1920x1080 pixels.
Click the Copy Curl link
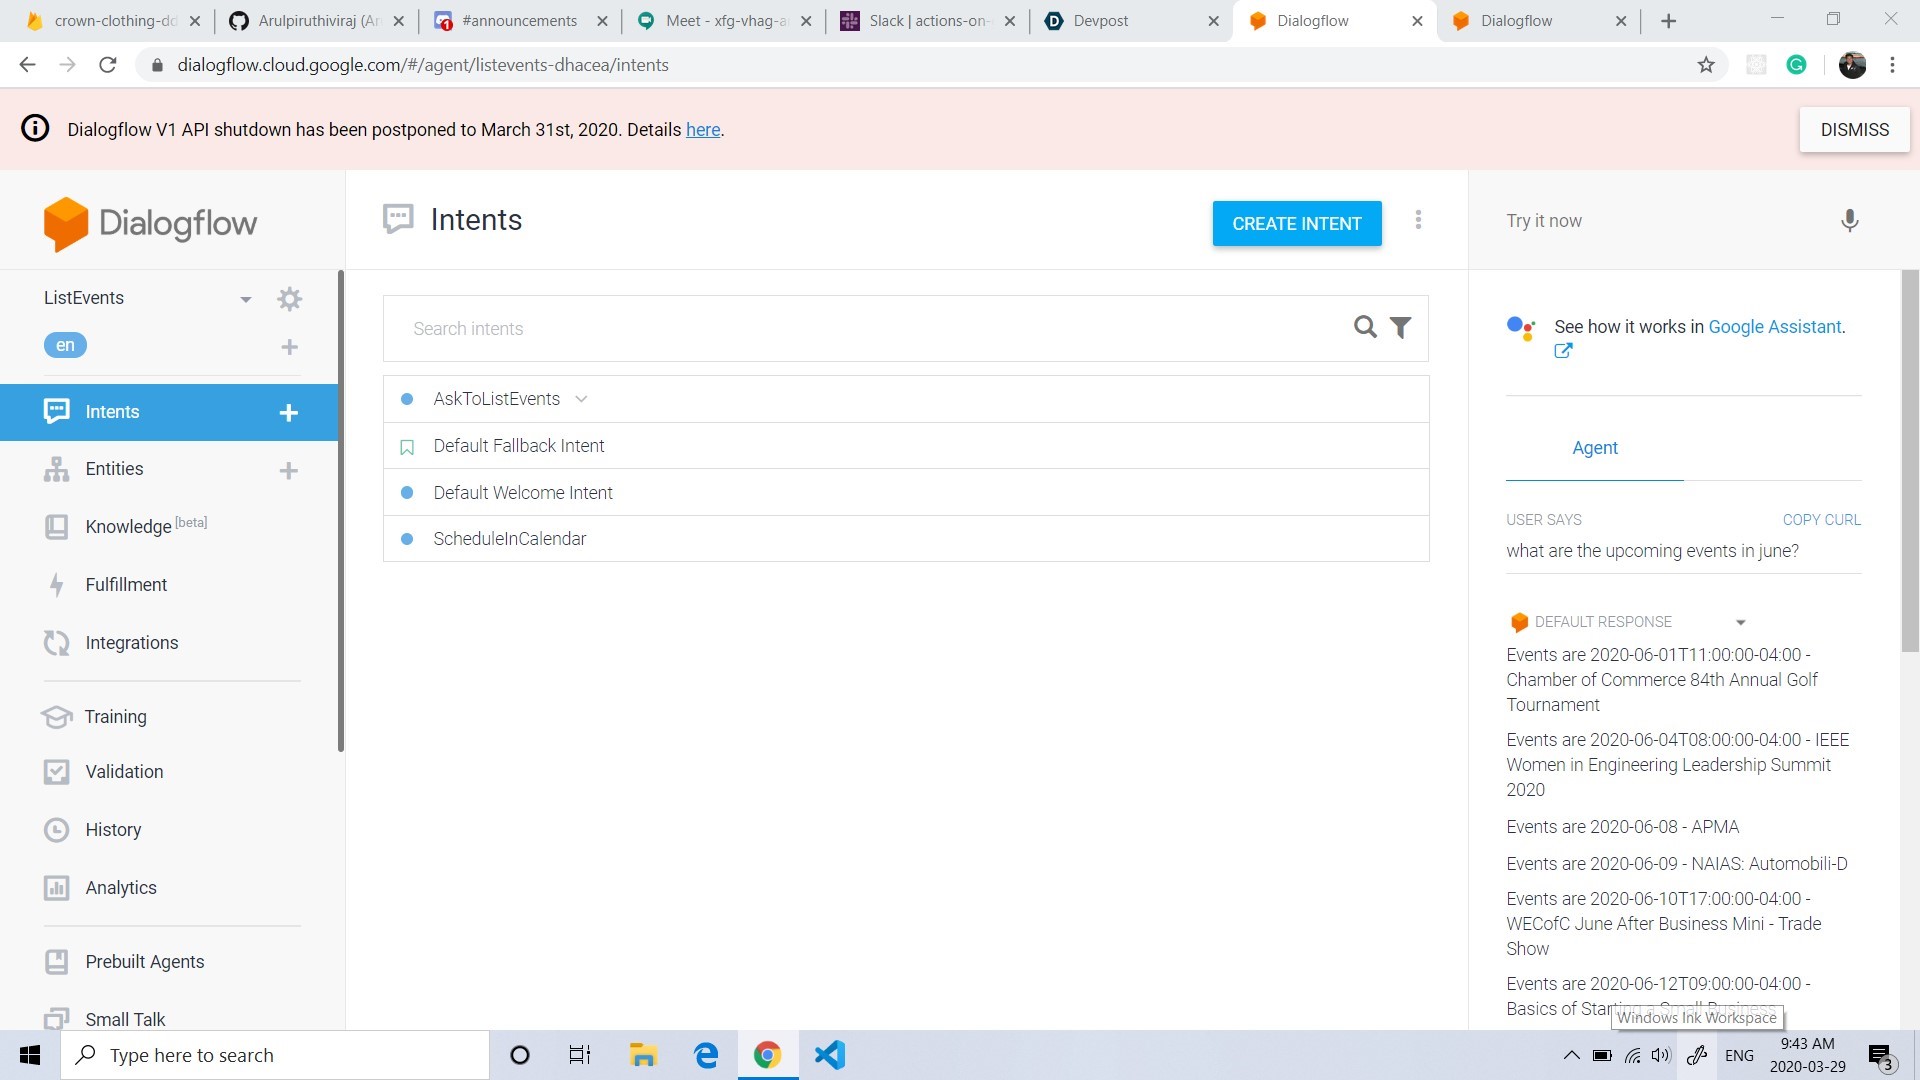coord(1821,520)
